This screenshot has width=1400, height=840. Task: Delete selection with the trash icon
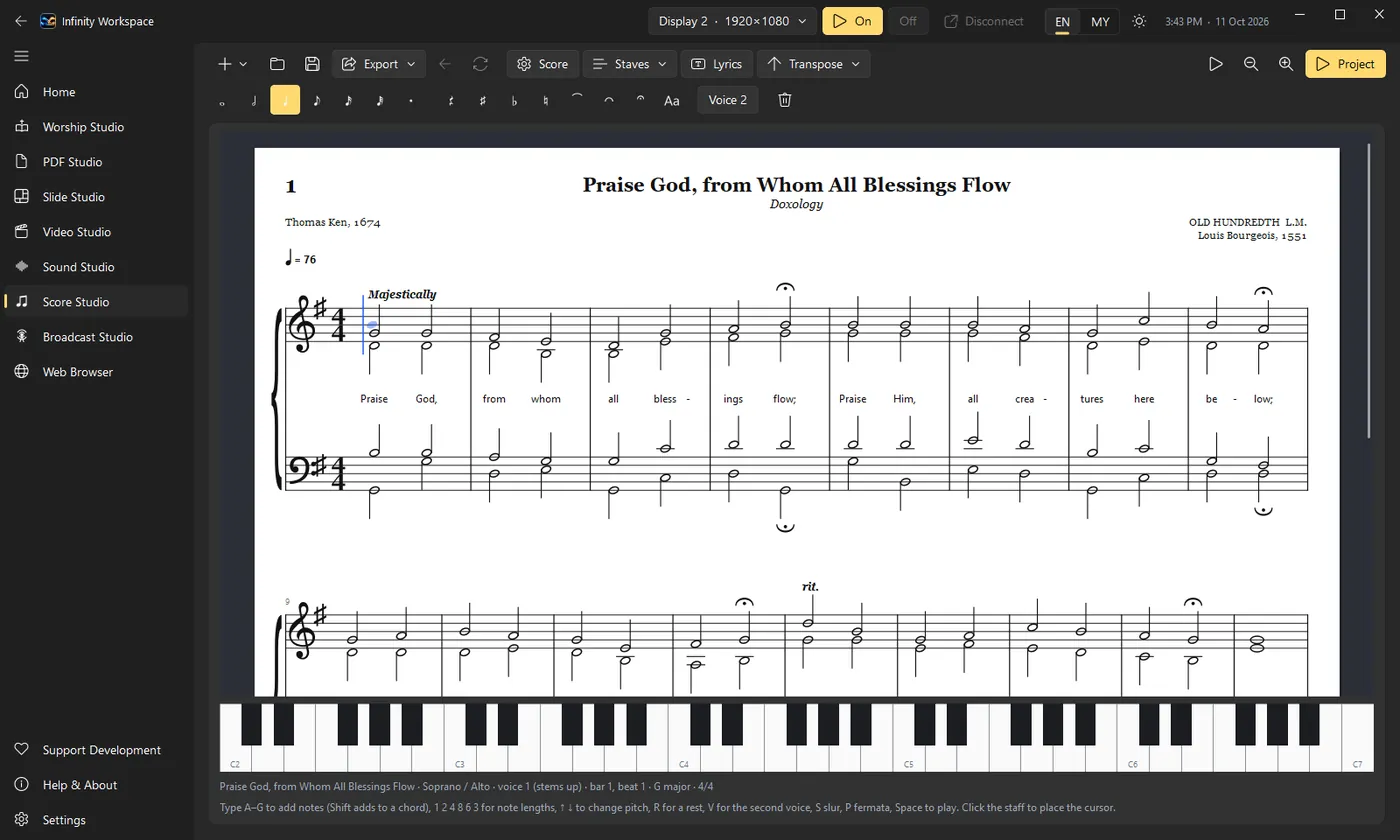click(785, 100)
